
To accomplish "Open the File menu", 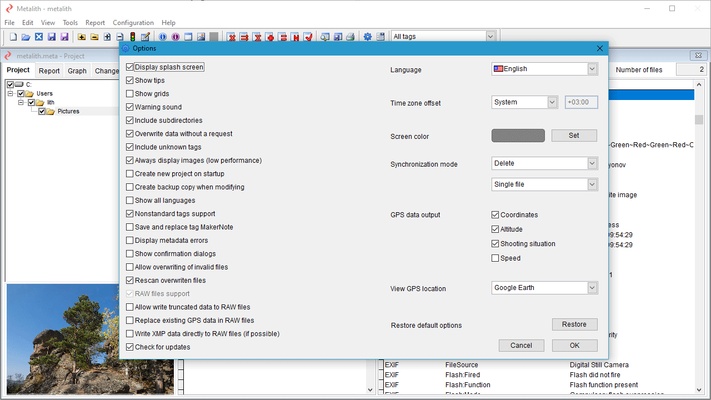I will tap(10, 23).
